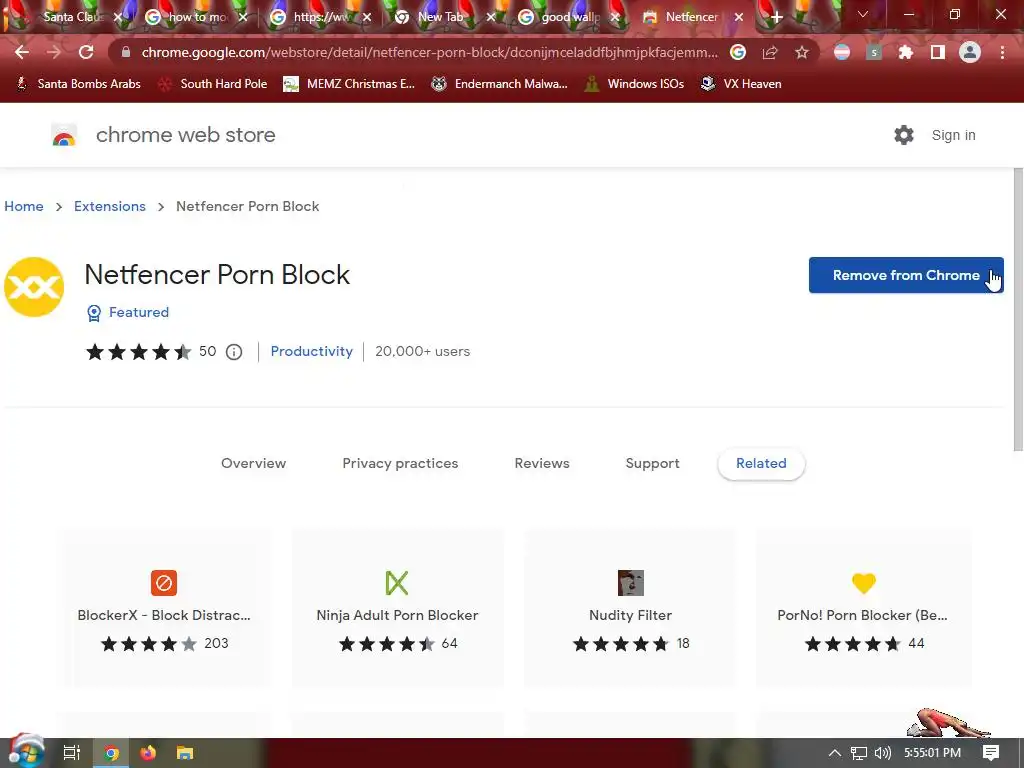The image size is (1024, 768).
Task: Click the Sign in link
Action: click(x=953, y=135)
